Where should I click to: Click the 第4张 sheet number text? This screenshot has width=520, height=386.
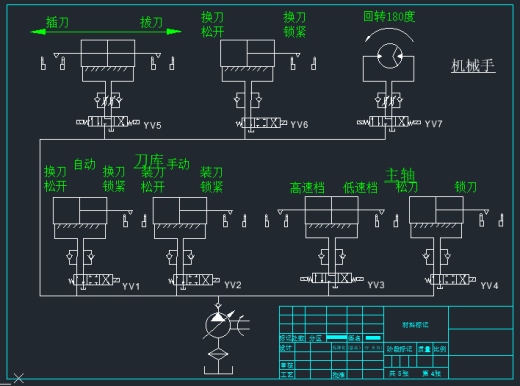(432, 373)
